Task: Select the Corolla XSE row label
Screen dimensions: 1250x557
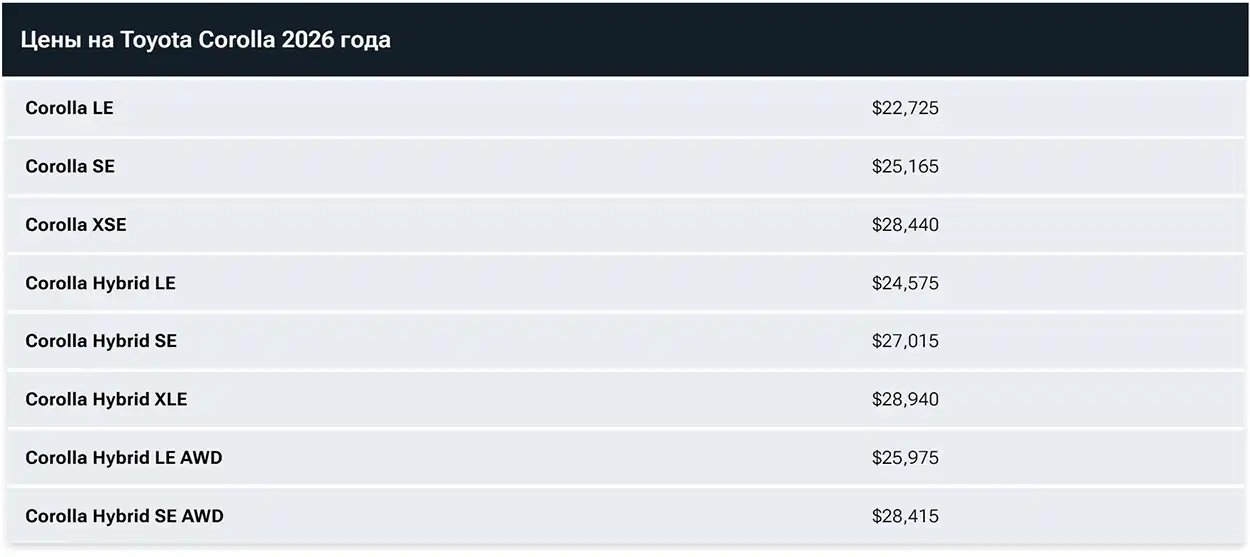Action: tap(76, 225)
